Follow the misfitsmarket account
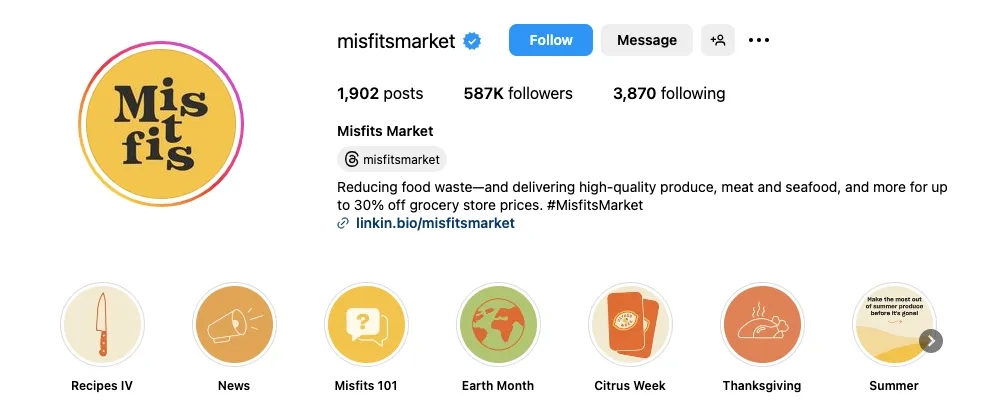Image resolution: width=993 pixels, height=416 pixels. [x=550, y=40]
